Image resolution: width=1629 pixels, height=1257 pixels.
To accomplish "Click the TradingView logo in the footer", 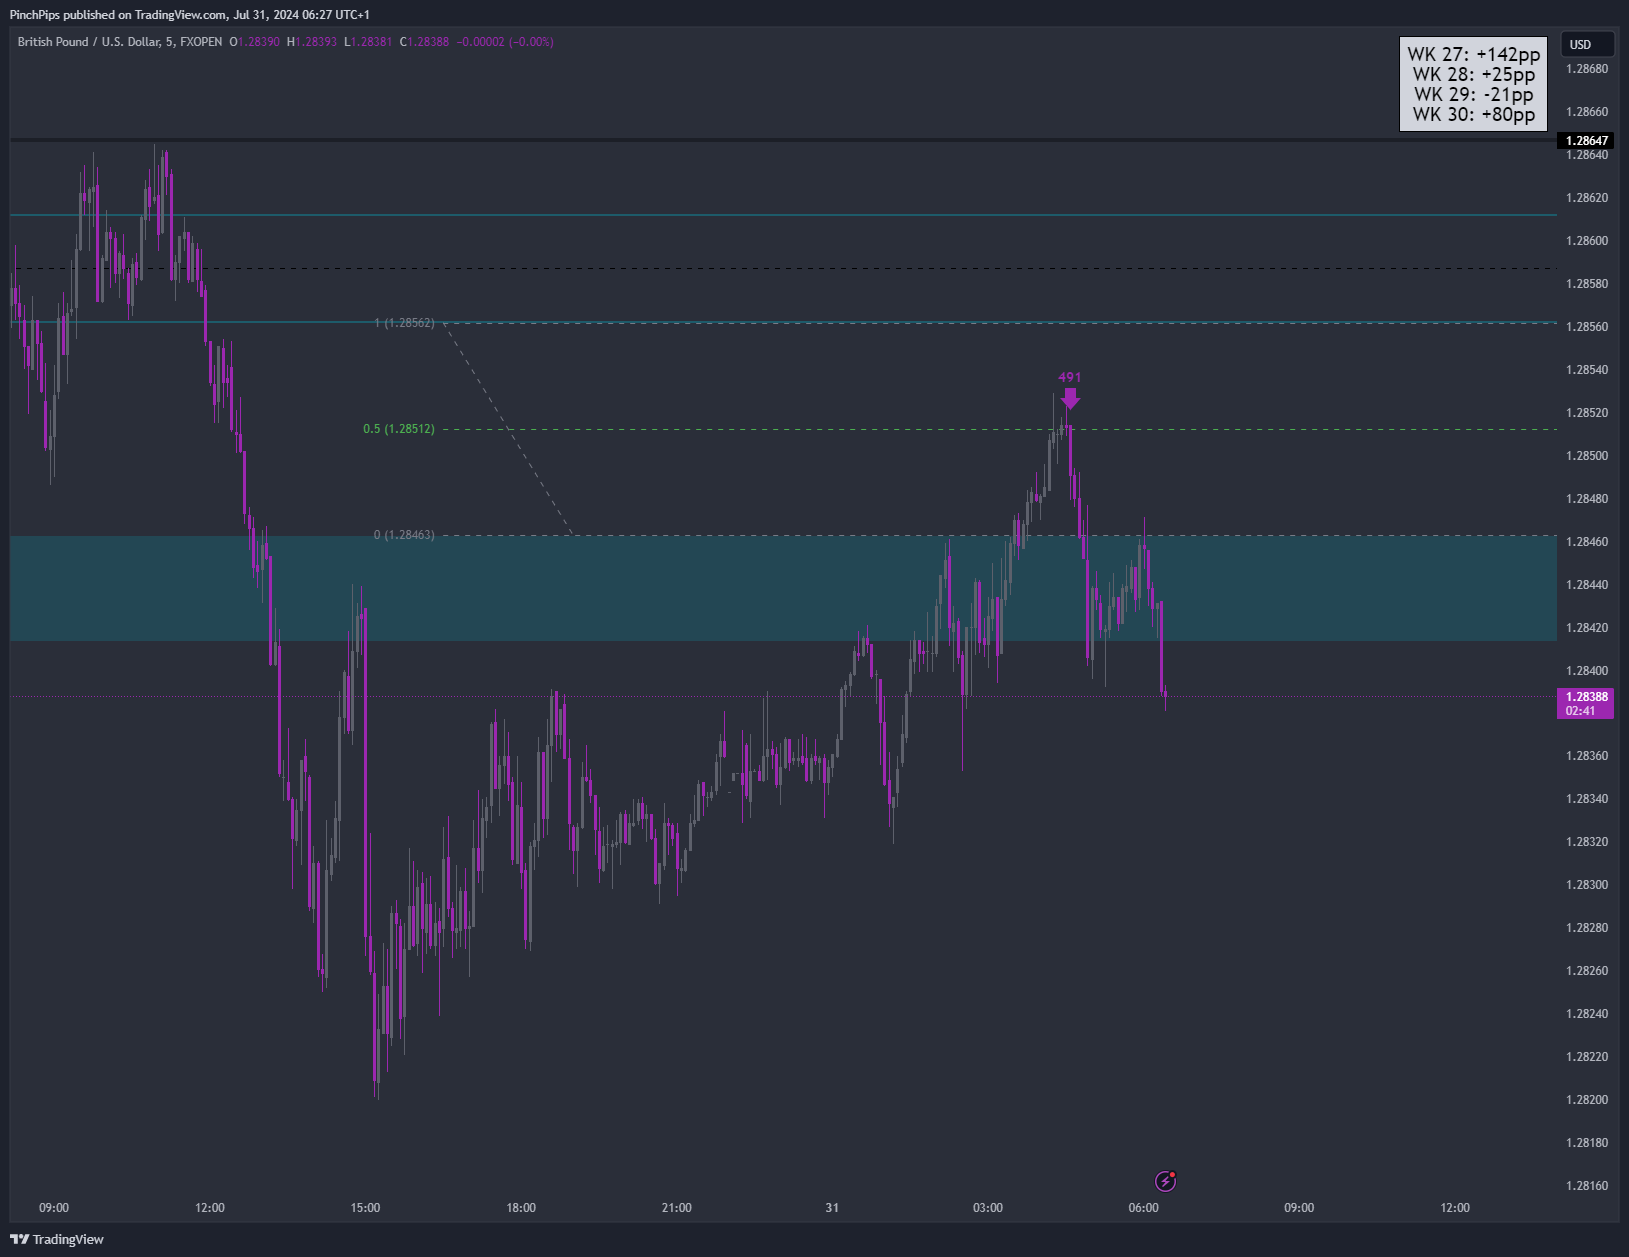I will click(x=57, y=1239).
